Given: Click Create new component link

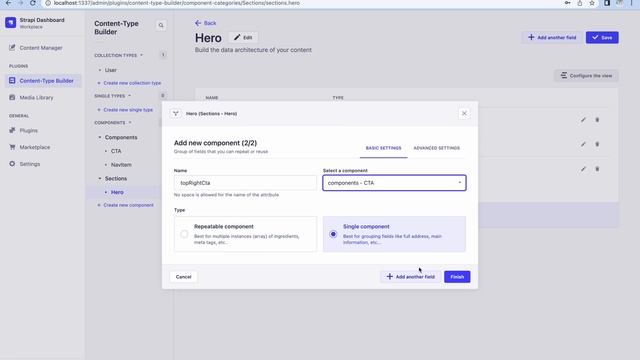Looking at the screenshot, I should pos(126,205).
